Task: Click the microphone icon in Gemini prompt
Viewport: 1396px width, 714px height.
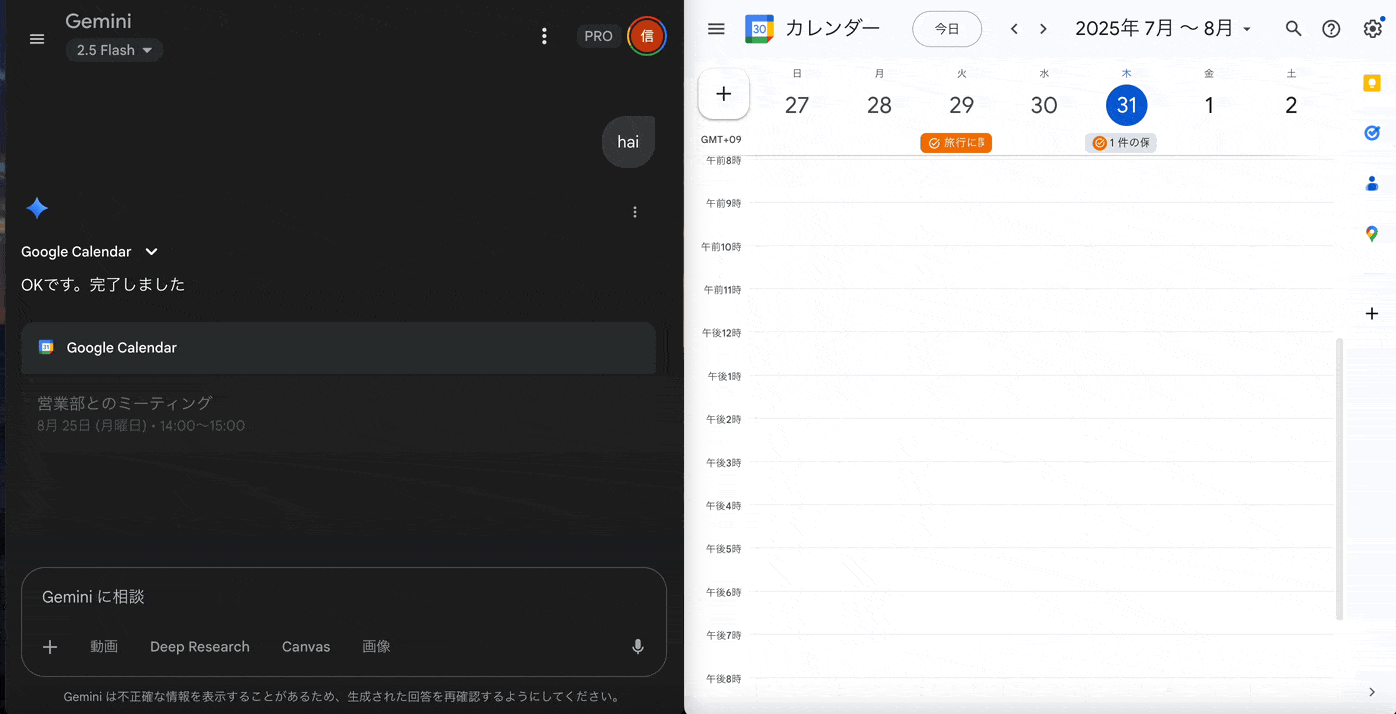Action: coord(638,647)
